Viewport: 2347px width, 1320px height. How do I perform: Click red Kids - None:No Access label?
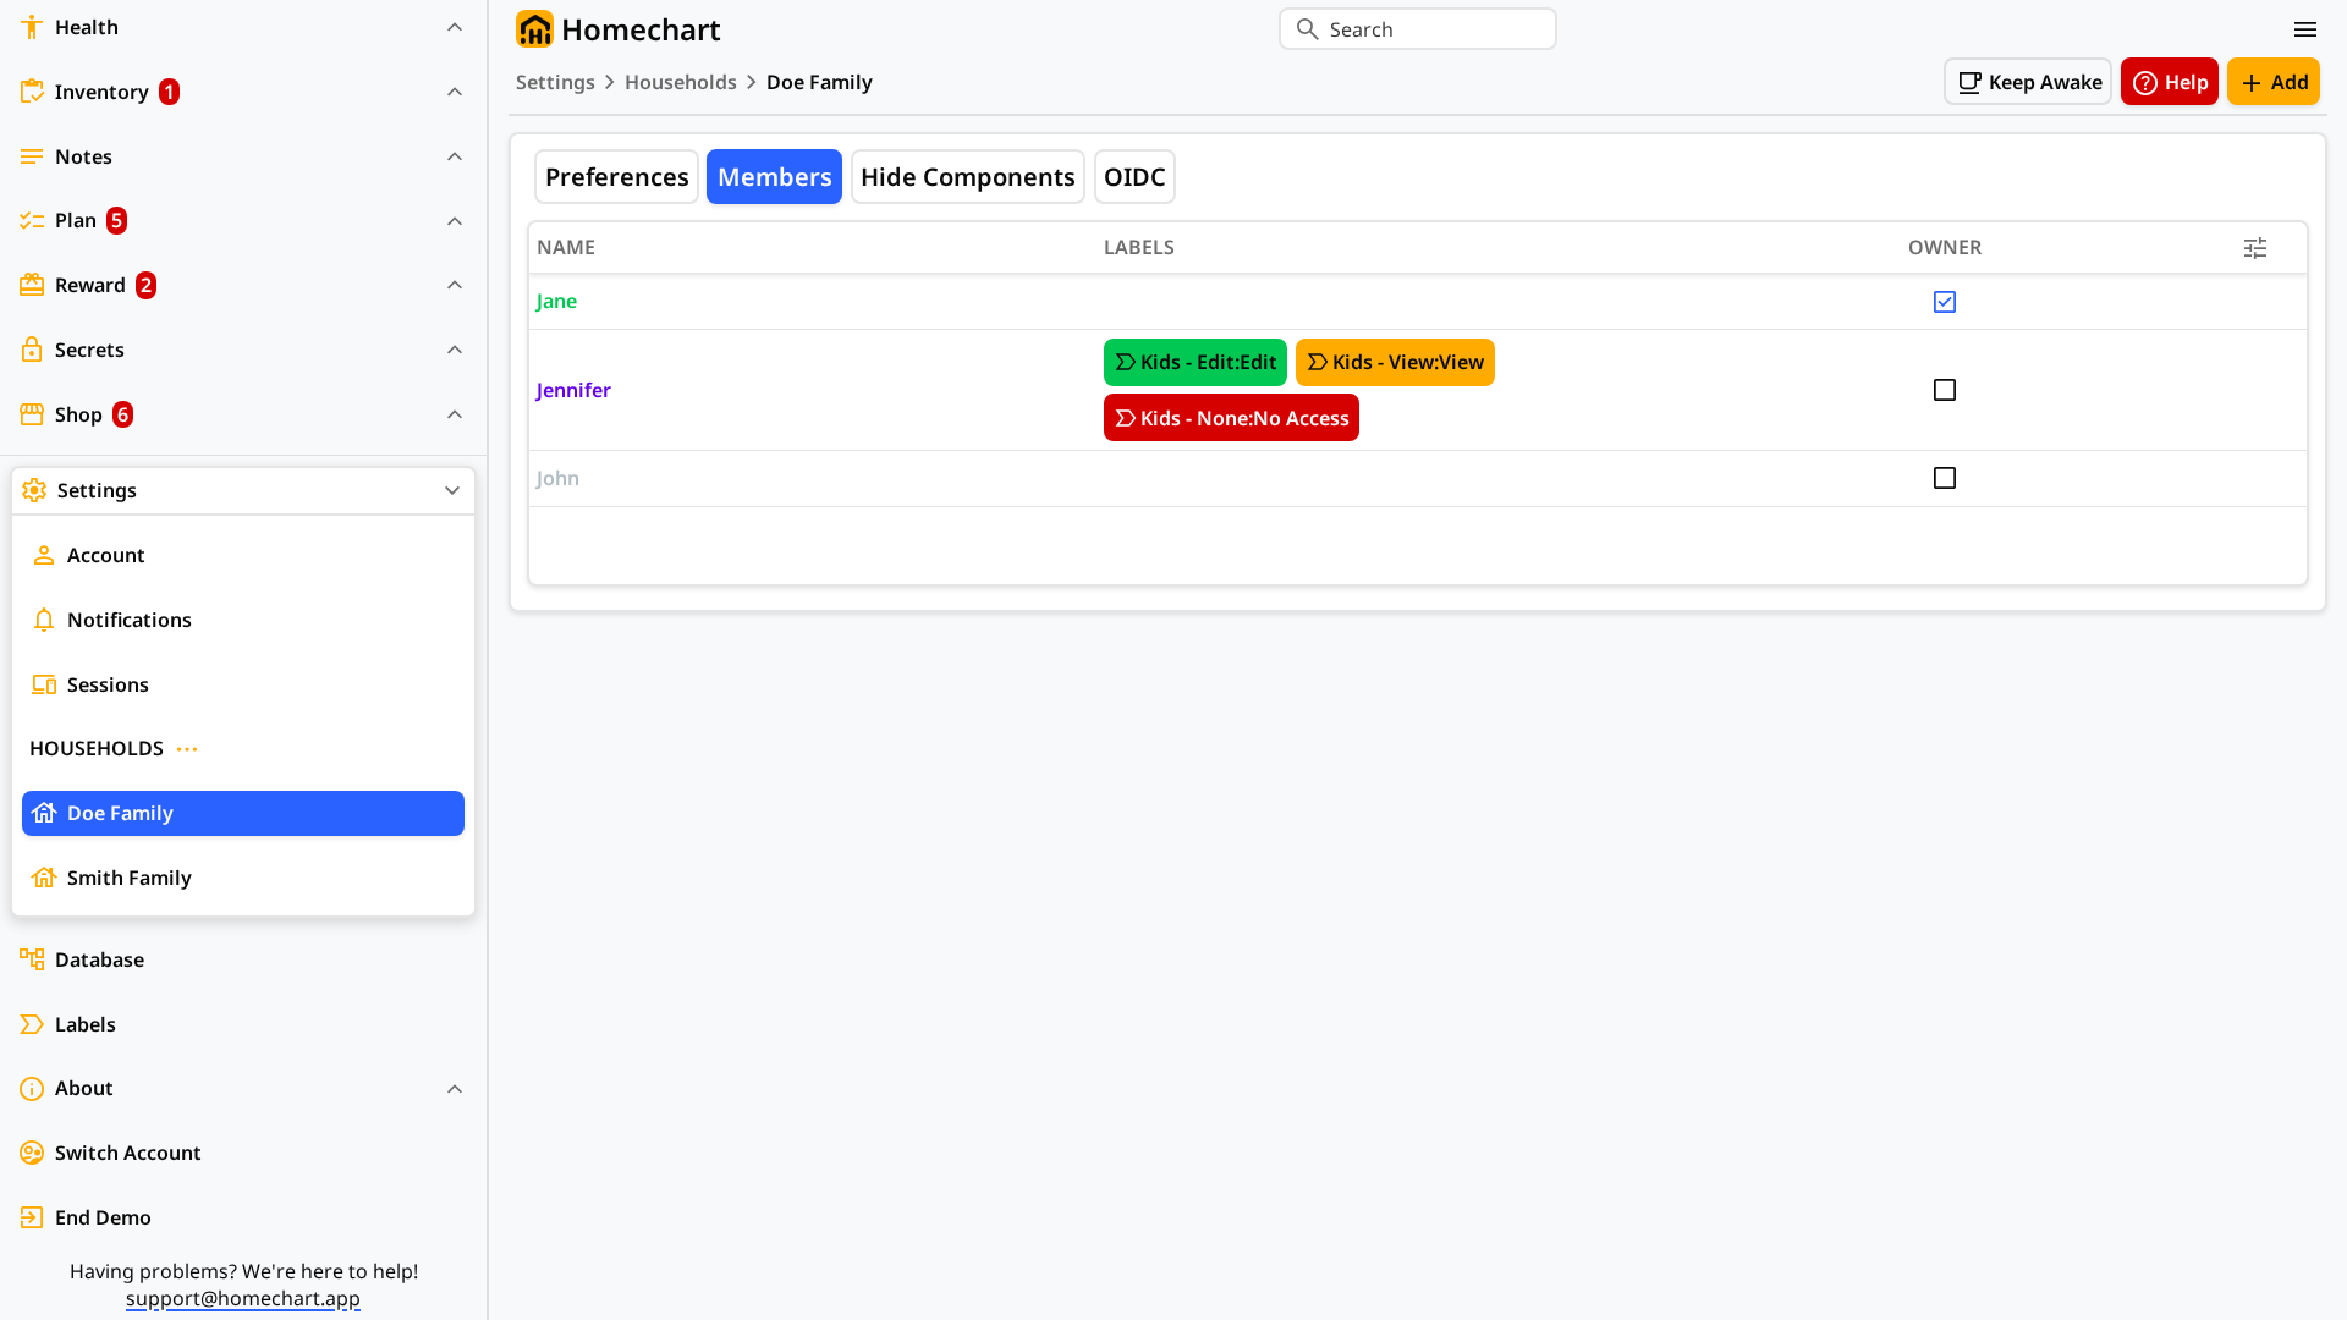tap(1231, 418)
